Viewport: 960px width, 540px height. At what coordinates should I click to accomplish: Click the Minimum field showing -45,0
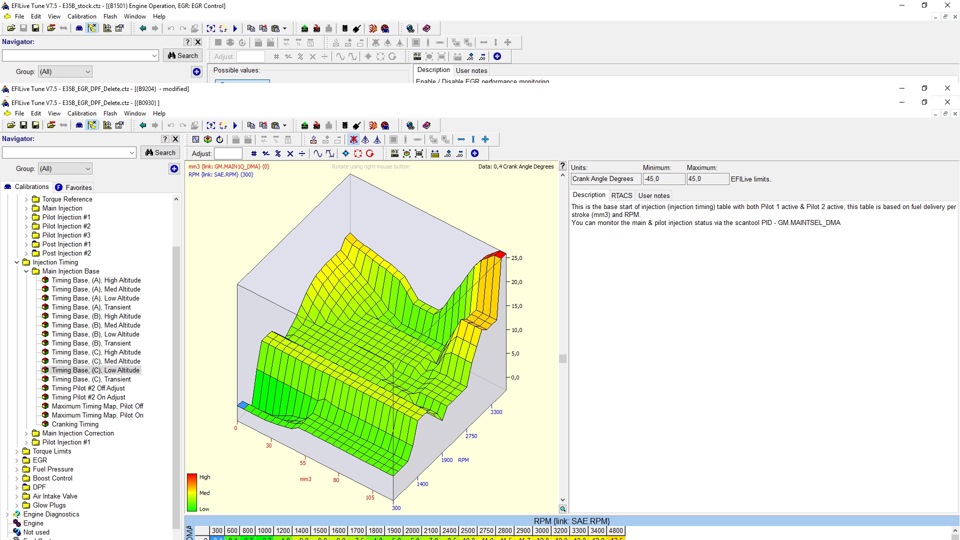point(663,179)
